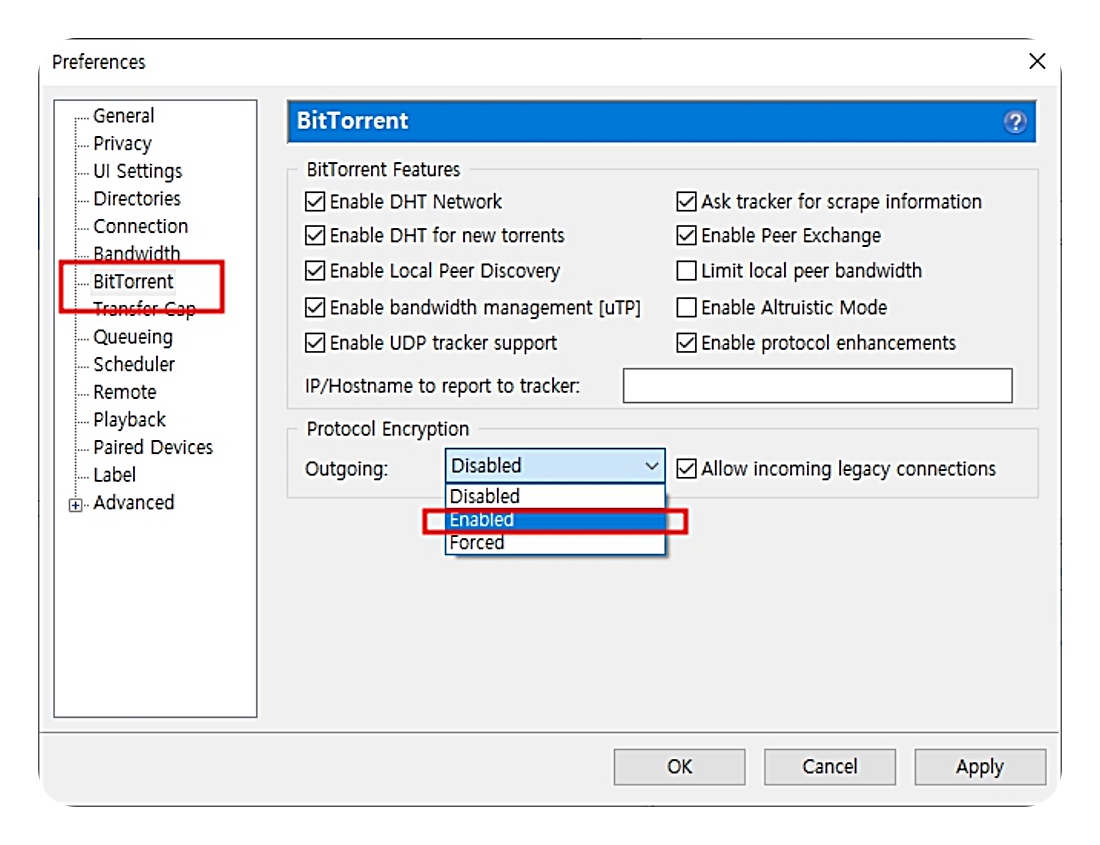Open Queueing preferences category
1100x845 pixels.
(133, 337)
